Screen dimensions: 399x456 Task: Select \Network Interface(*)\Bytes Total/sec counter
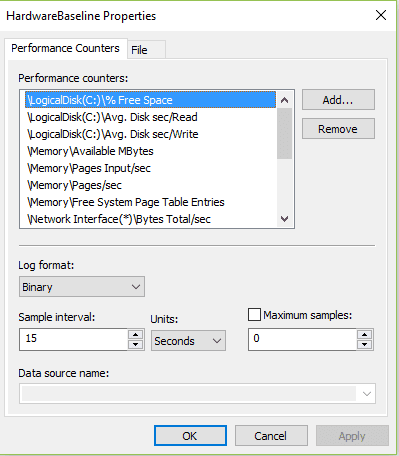150,219
